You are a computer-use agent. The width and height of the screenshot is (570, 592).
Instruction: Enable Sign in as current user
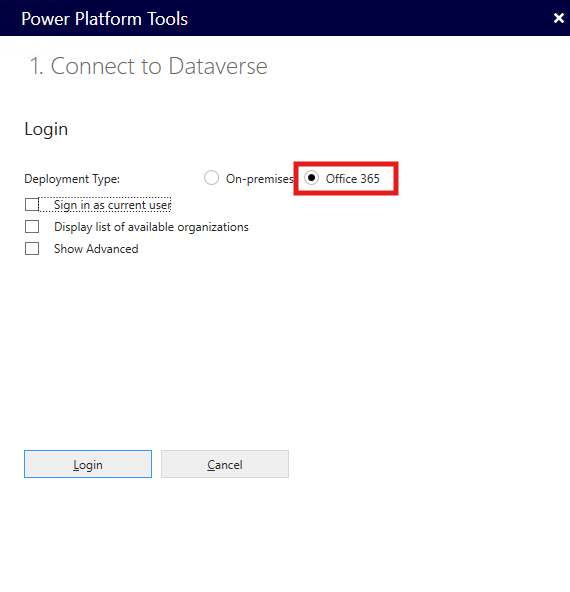pos(32,205)
